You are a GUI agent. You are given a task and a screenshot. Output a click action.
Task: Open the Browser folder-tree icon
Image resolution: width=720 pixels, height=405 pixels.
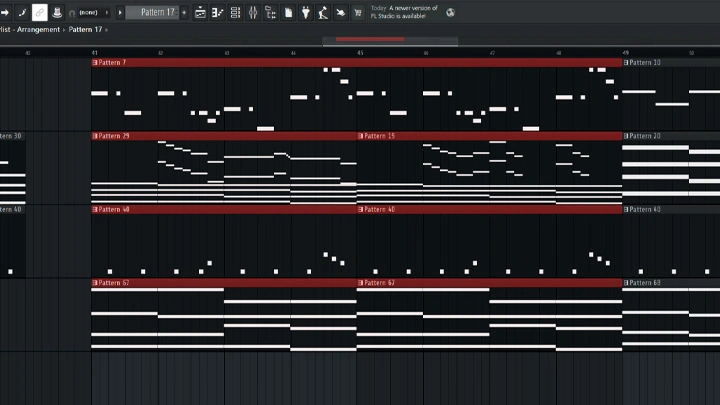click(x=270, y=13)
